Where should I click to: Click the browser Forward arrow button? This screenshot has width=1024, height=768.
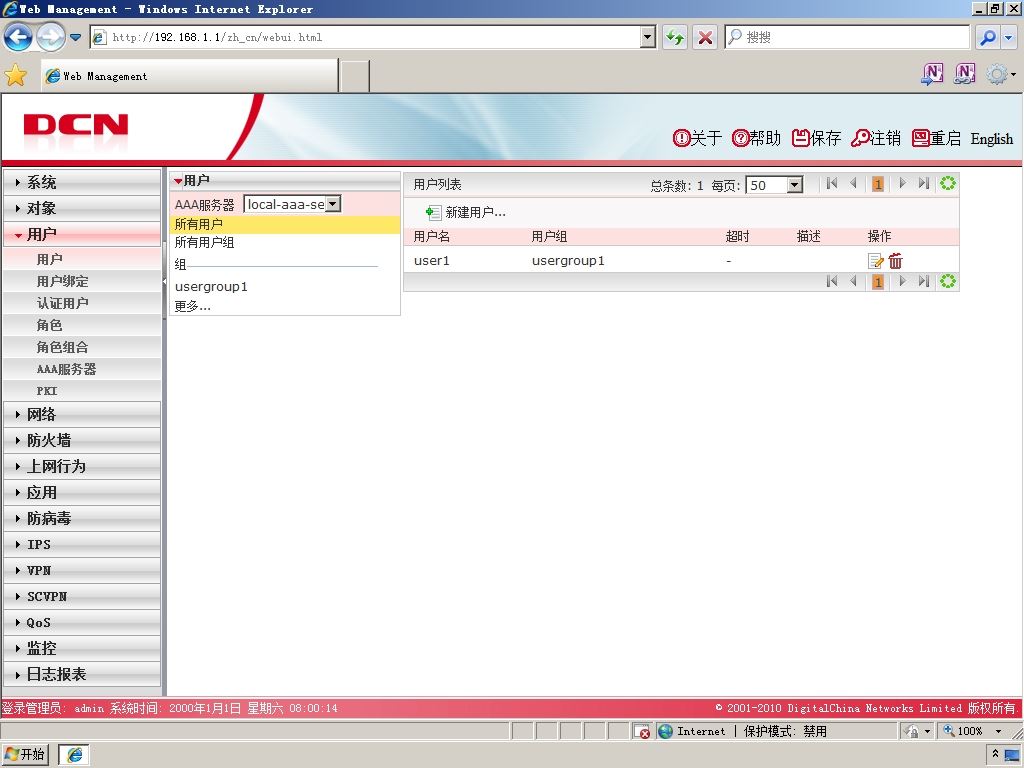50,37
